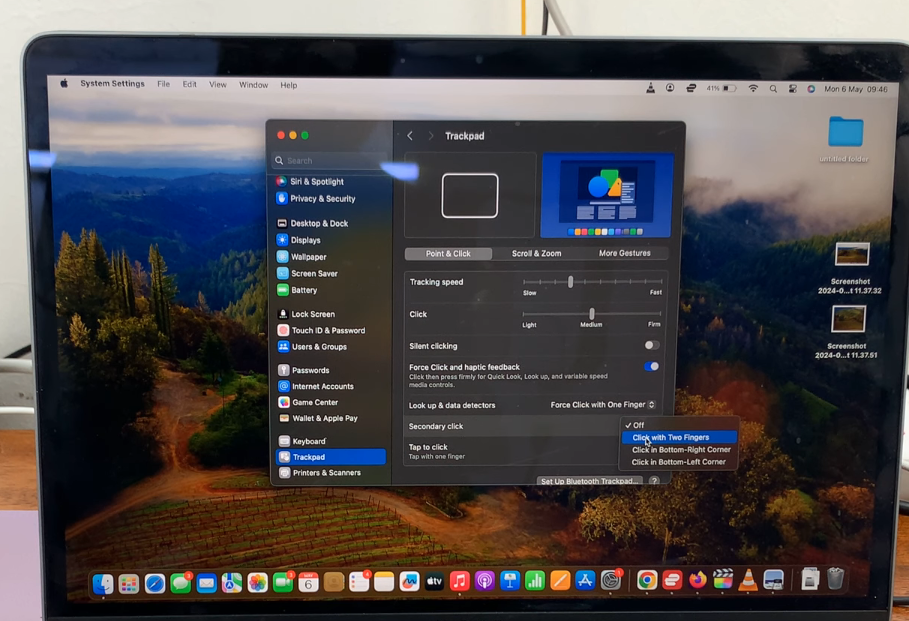Screen dimensions: 909x621
Task: Launch Safari from the Dock
Action: pyautogui.click(x=155, y=583)
